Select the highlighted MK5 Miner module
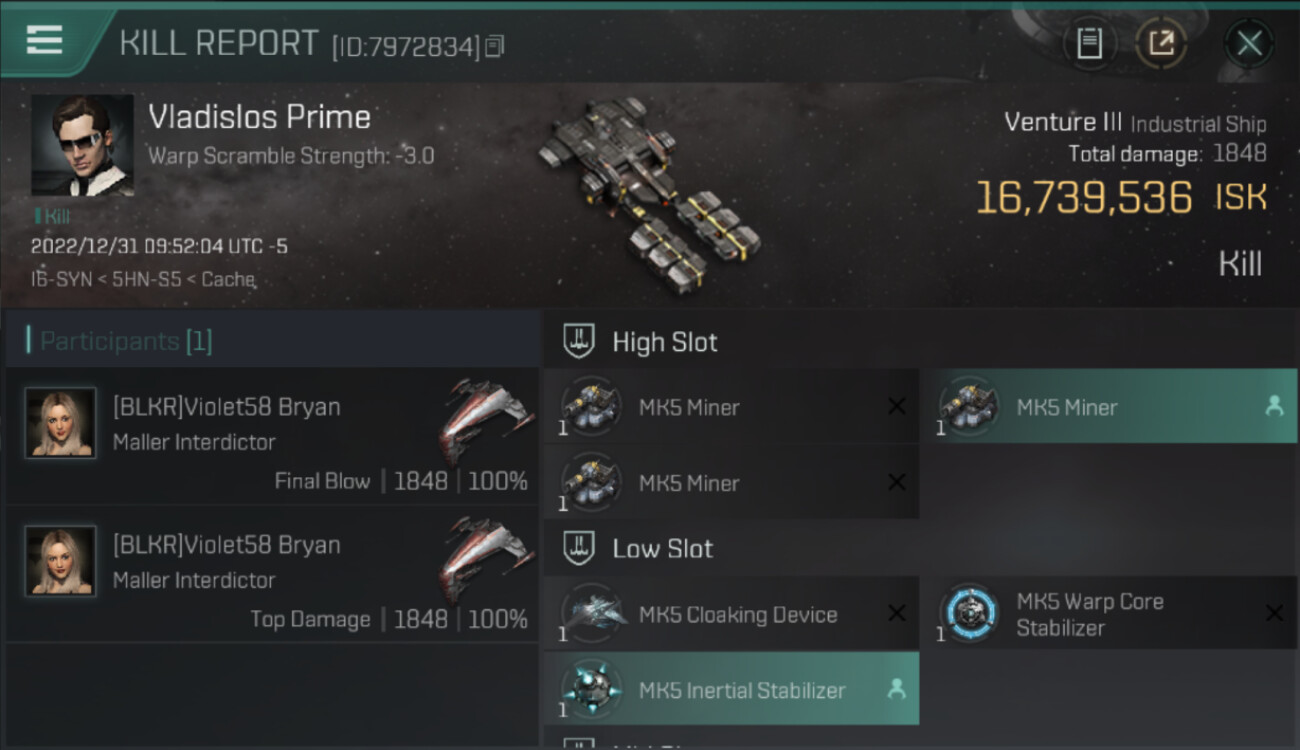Image resolution: width=1300 pixels, height=750 pixels. (x=1108, y=407)
